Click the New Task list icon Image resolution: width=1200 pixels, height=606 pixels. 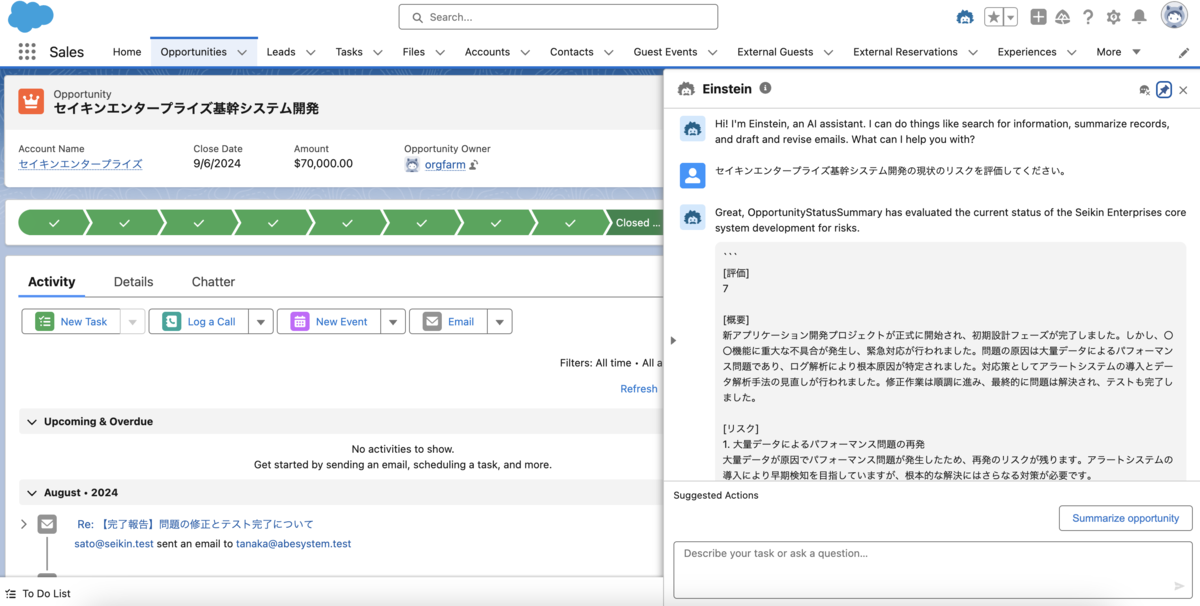(x=44, y=322)
